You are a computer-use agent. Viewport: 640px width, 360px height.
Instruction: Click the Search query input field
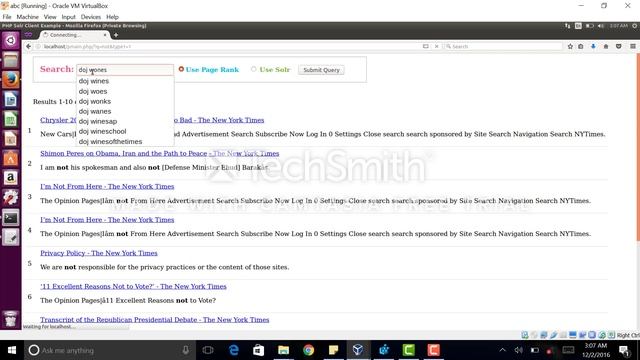(x=125, y=70)
